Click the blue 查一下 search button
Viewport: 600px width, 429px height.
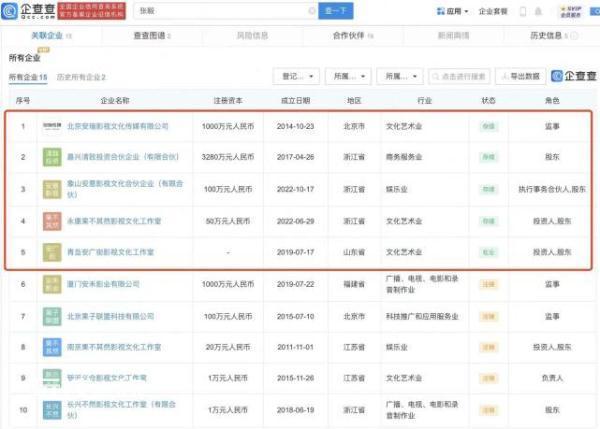336,11
